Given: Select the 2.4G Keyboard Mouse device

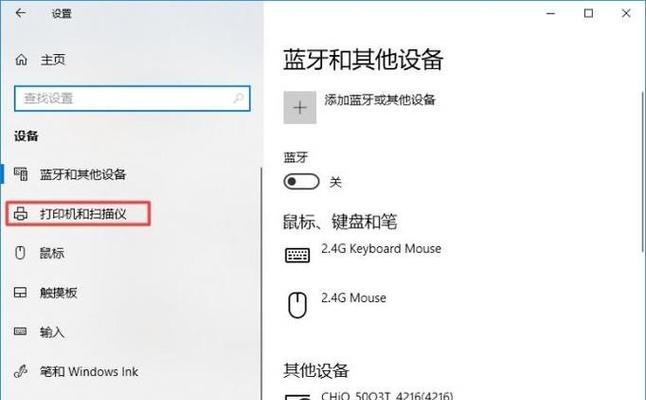Looking at the screenshot, I should tap(381, 249).
